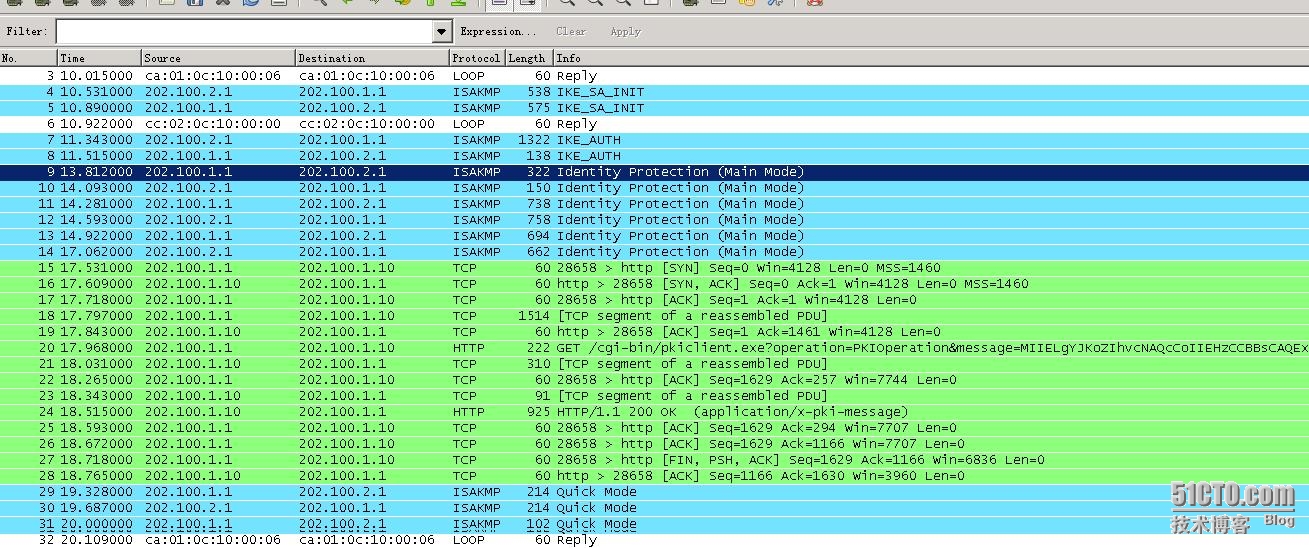Click source 202.100.1.10 in packet 16
Viewport: 1309px width, 548px height.
[193, 284]
